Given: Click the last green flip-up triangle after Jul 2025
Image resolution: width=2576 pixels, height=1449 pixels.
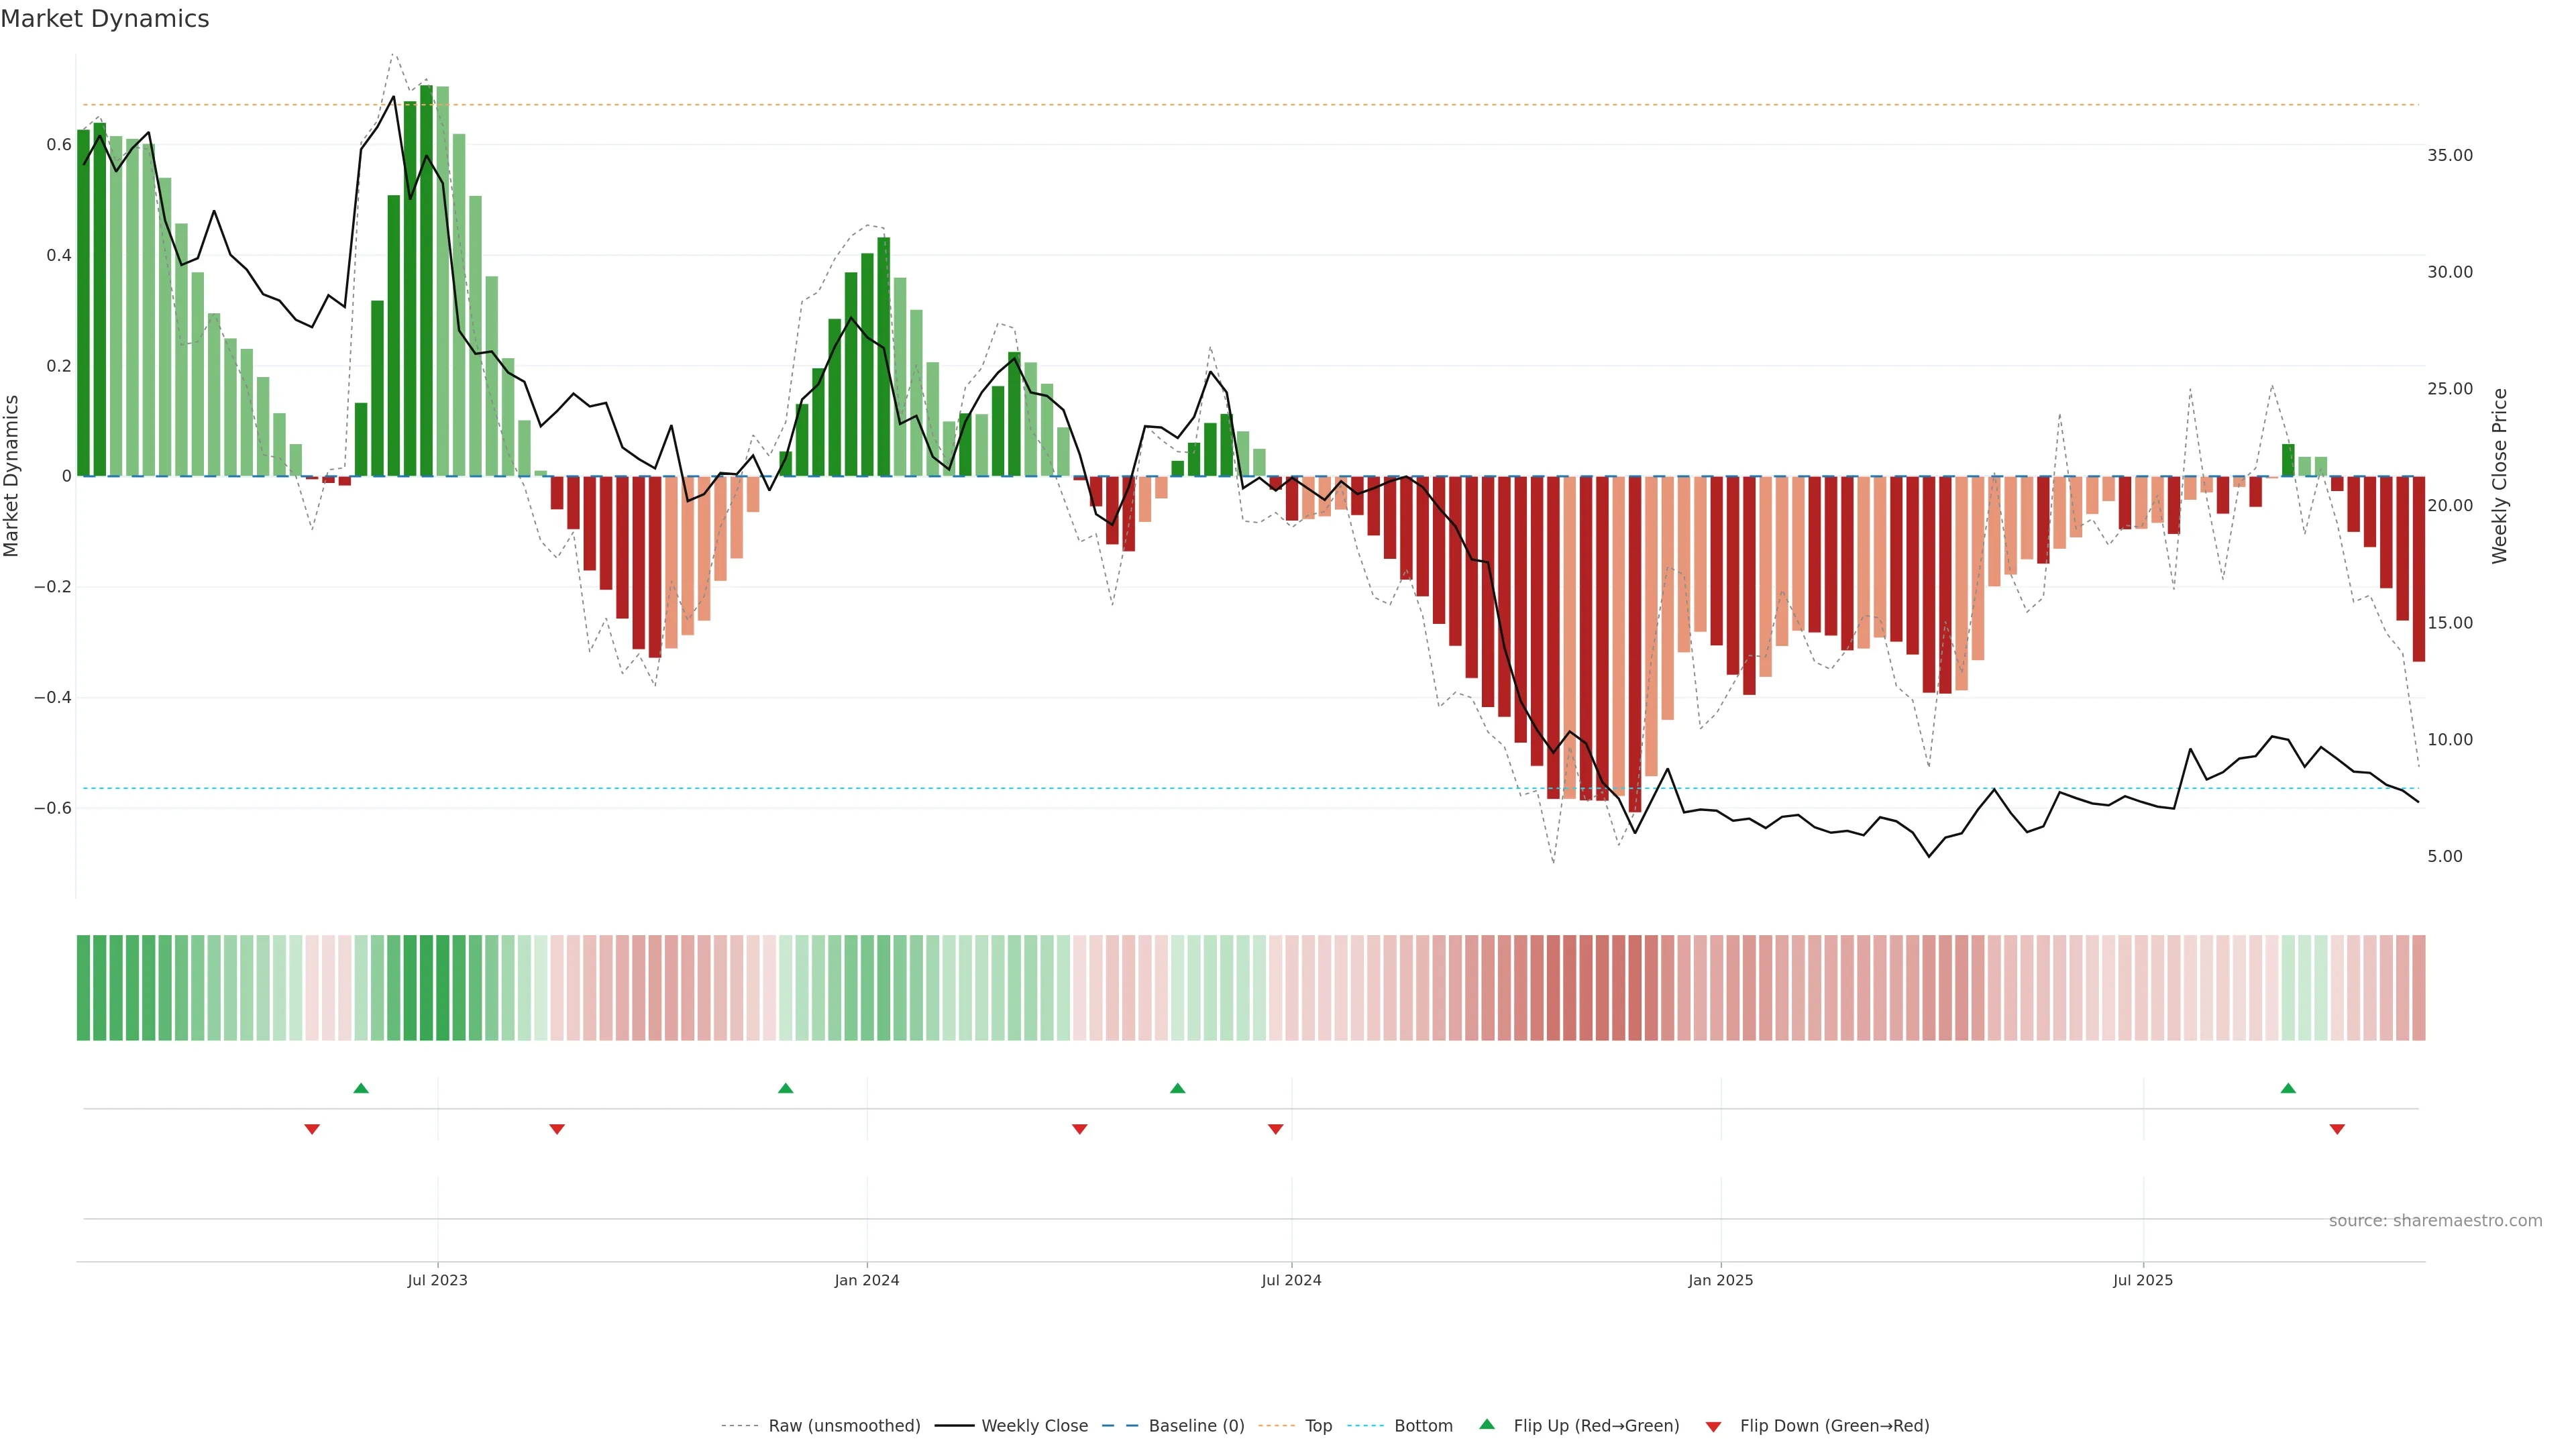Looking at the screenshot, I should tap(2288, 1088).
